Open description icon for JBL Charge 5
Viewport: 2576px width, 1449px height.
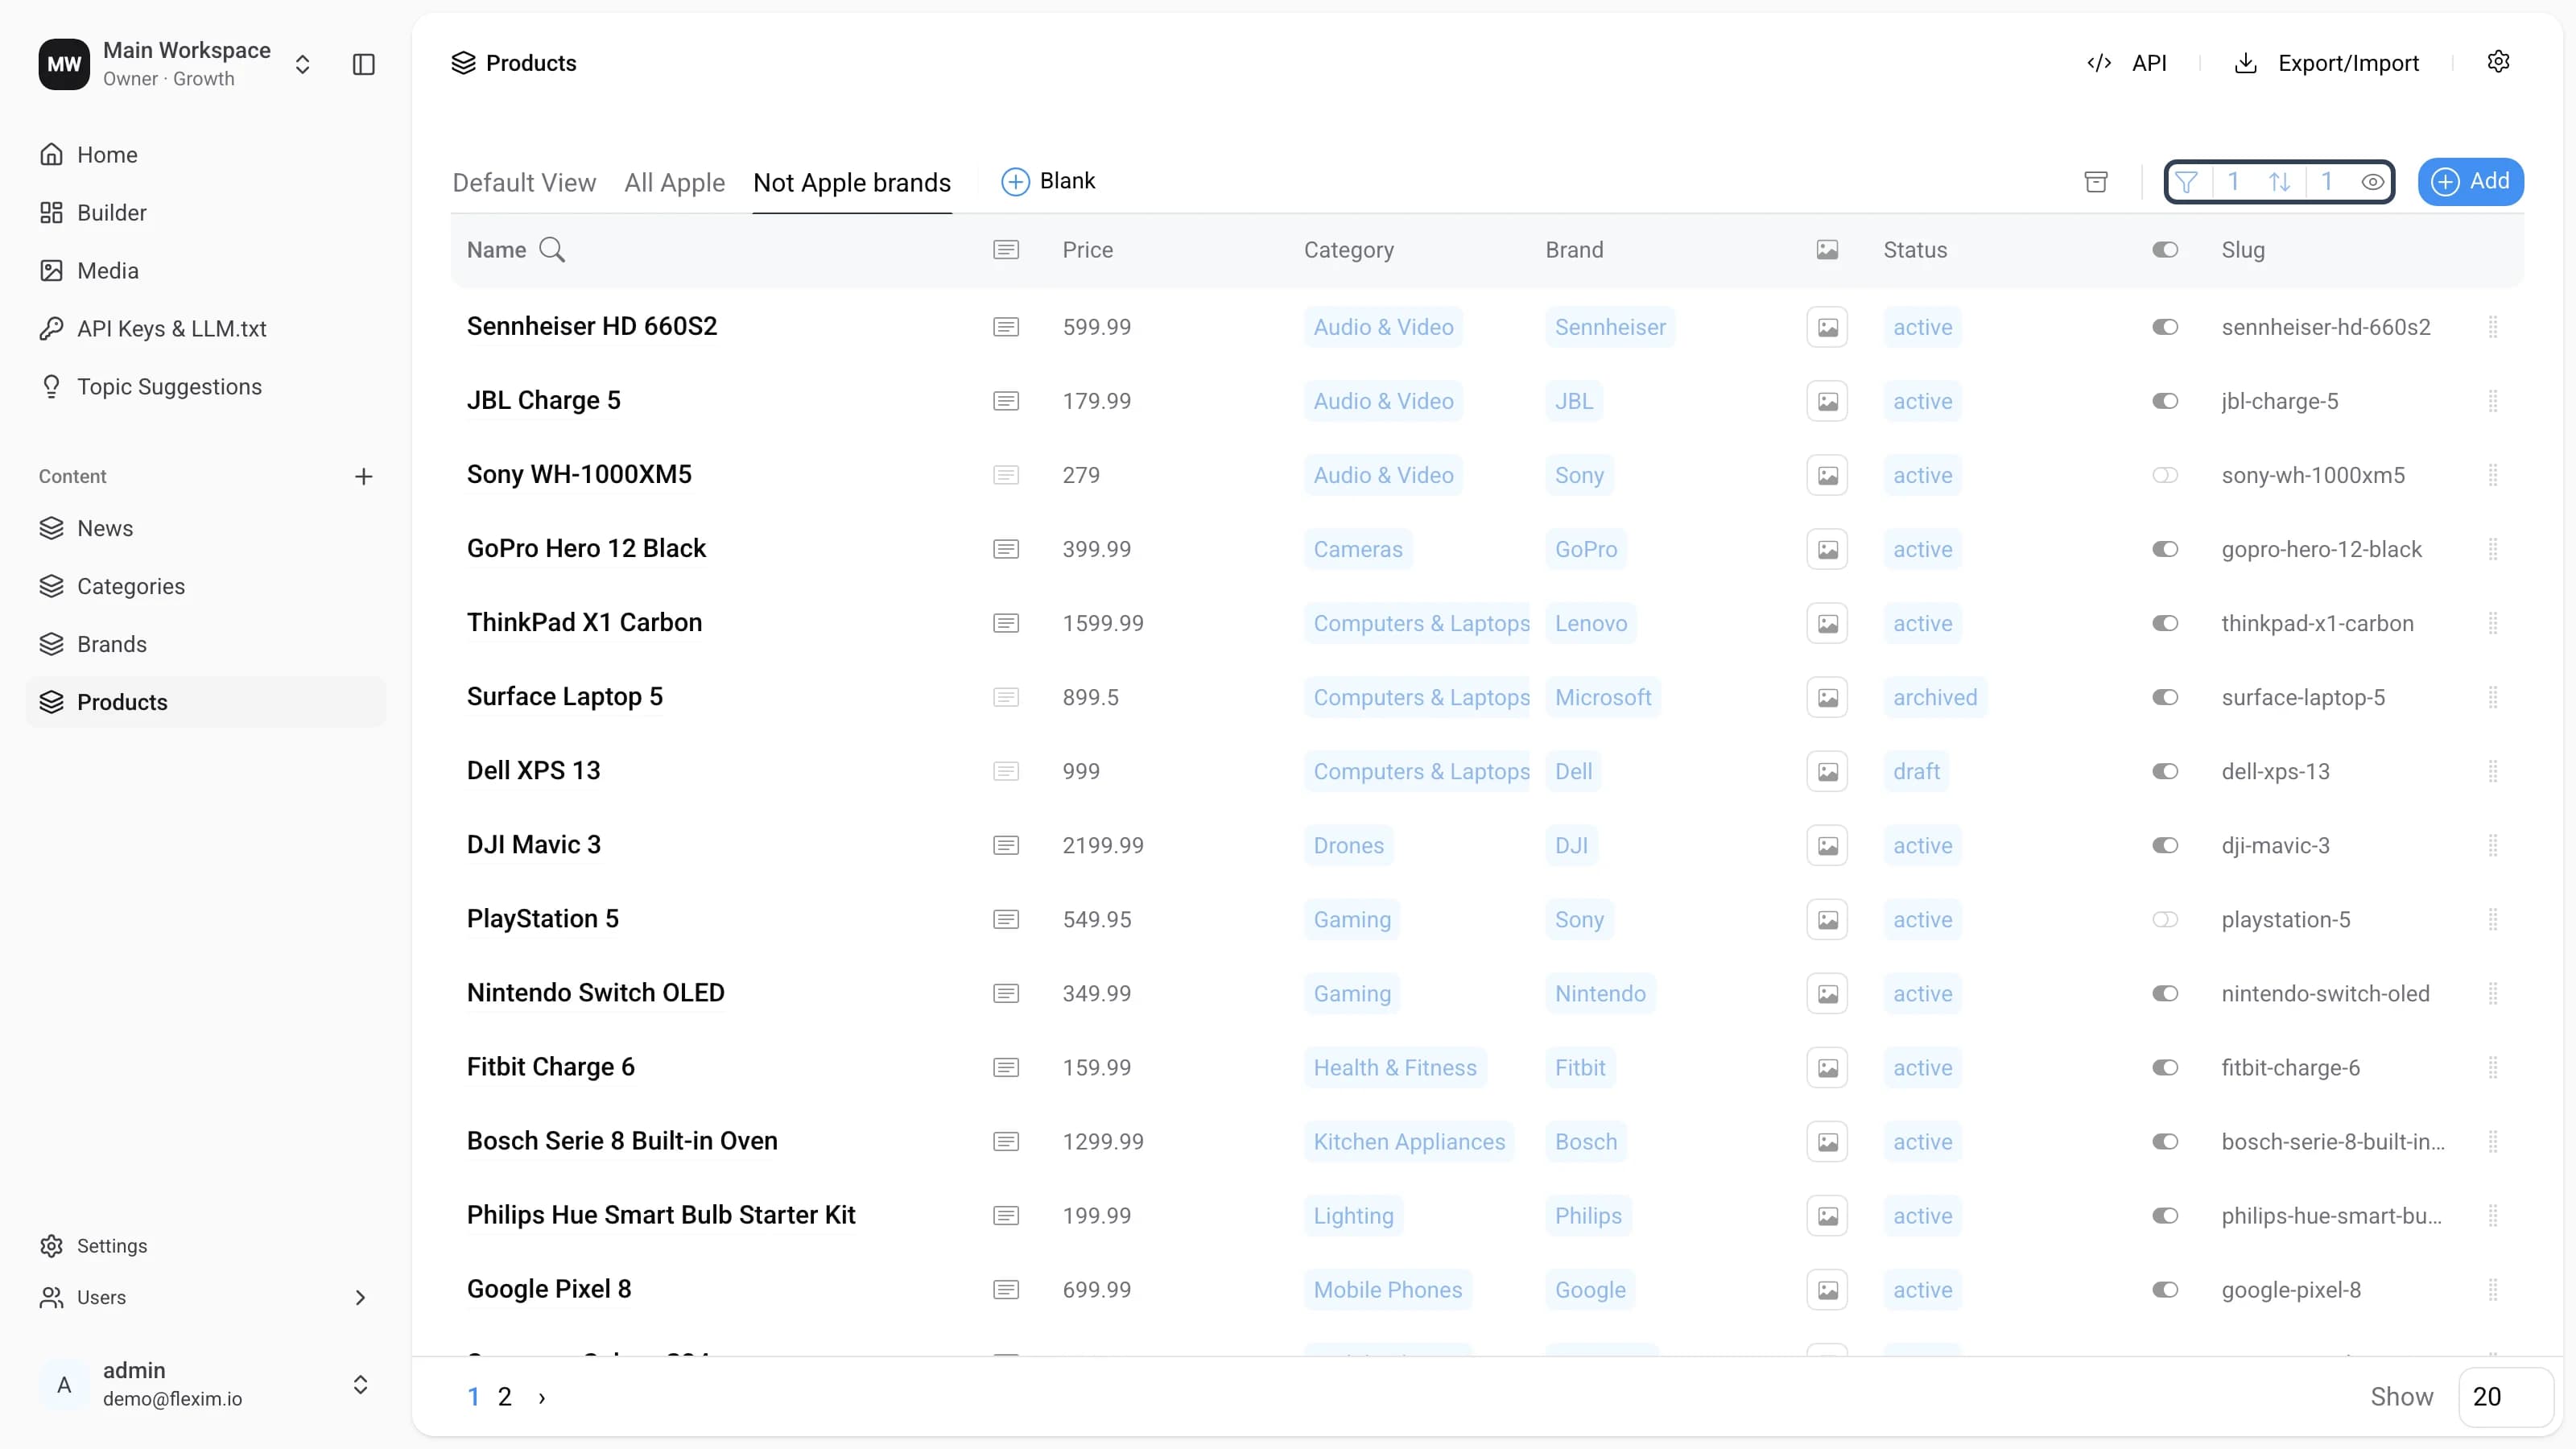click(x=1006, y=401)
